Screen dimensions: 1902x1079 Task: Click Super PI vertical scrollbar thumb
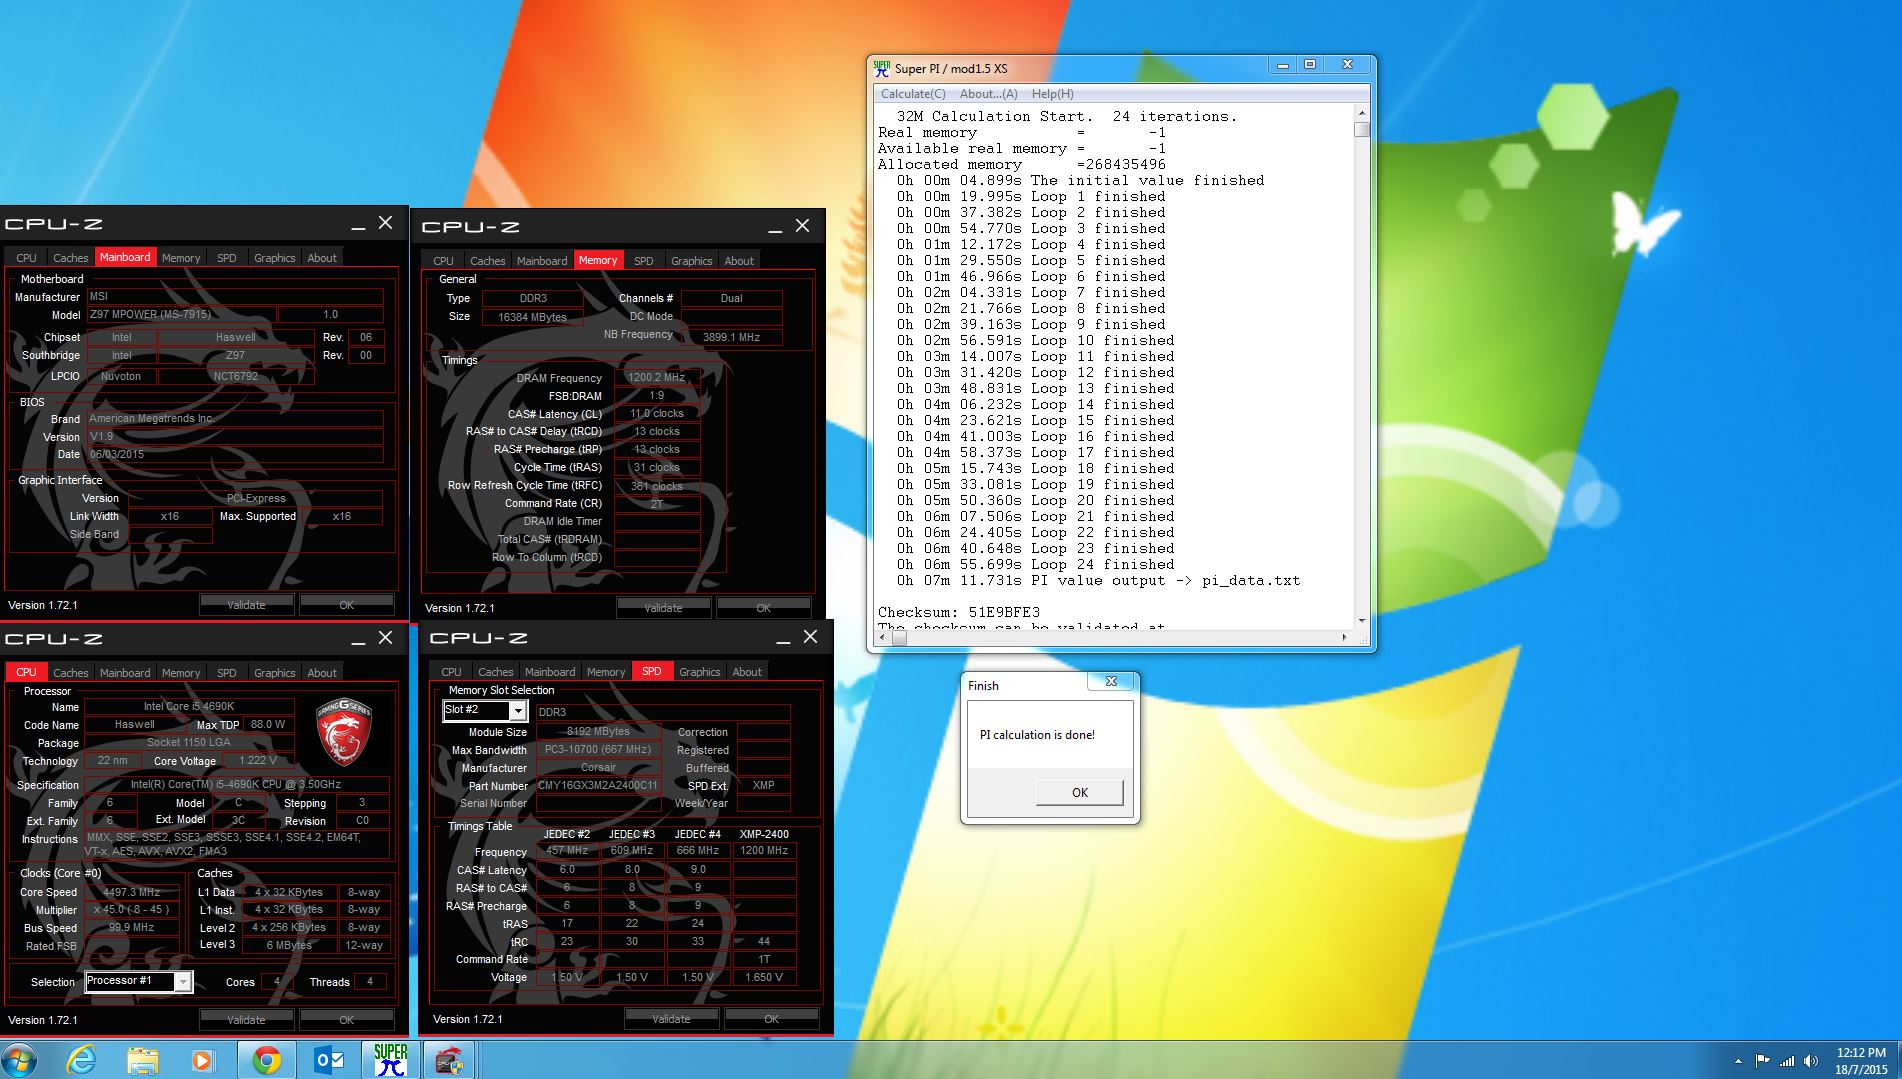tap(1361, 130)
